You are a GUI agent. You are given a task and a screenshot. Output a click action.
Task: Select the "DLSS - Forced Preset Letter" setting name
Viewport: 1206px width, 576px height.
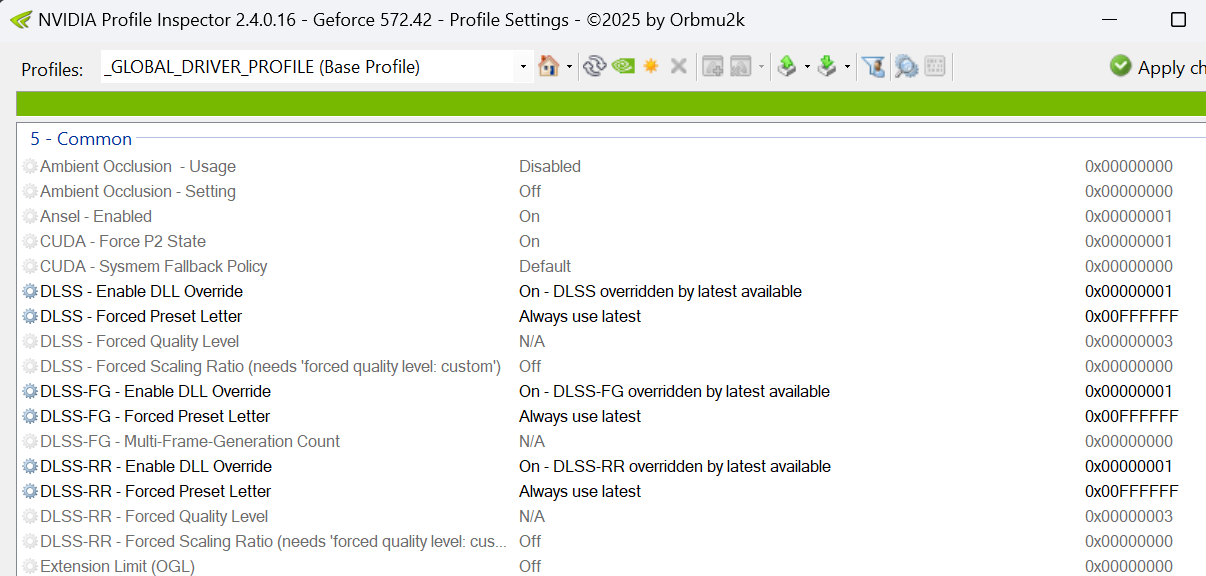tap(141, 317)
